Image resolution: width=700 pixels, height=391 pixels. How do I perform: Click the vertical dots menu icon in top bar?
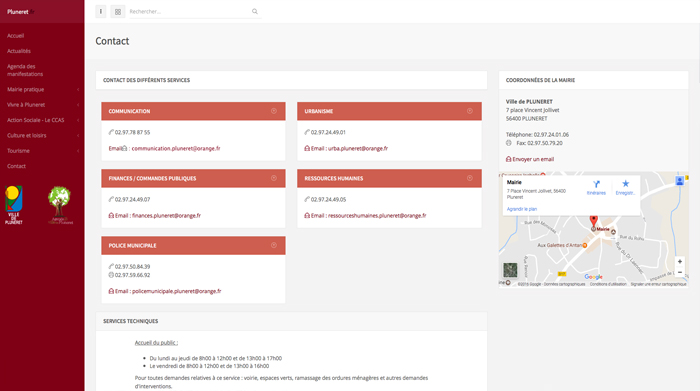tap(101, 12)
